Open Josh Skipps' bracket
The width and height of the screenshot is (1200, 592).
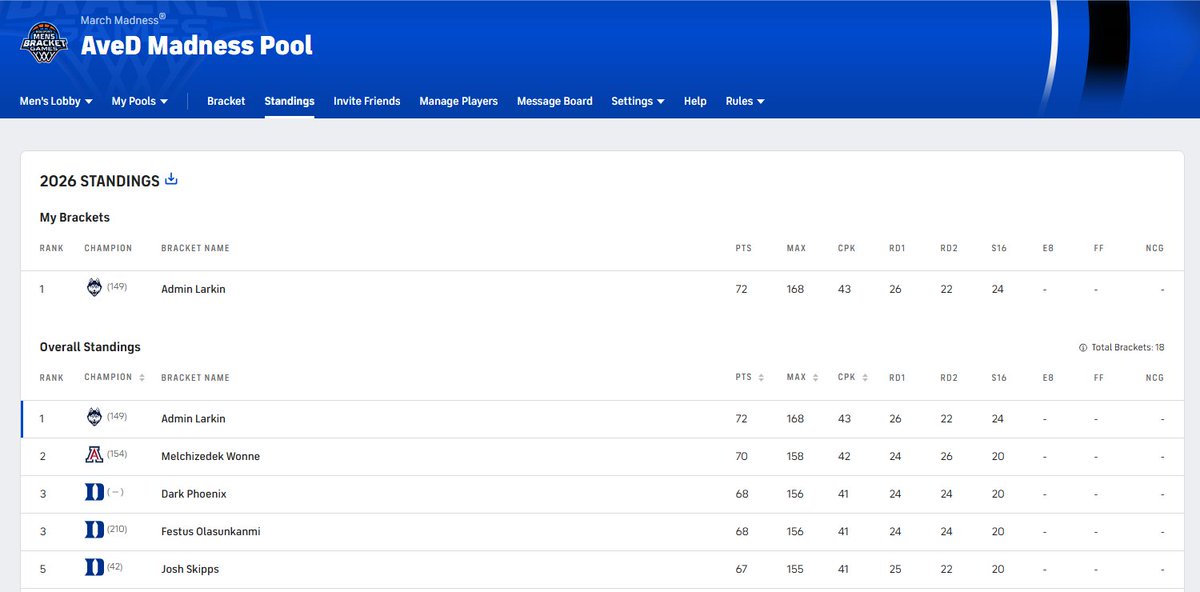coord(190,569)
